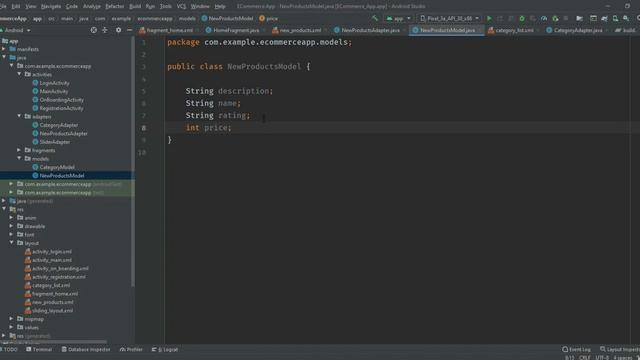The height and width of the screenshot is (360, 640).
Task: Expand the manifests folder
Action: pyautogui.click(x=4, y=49)
